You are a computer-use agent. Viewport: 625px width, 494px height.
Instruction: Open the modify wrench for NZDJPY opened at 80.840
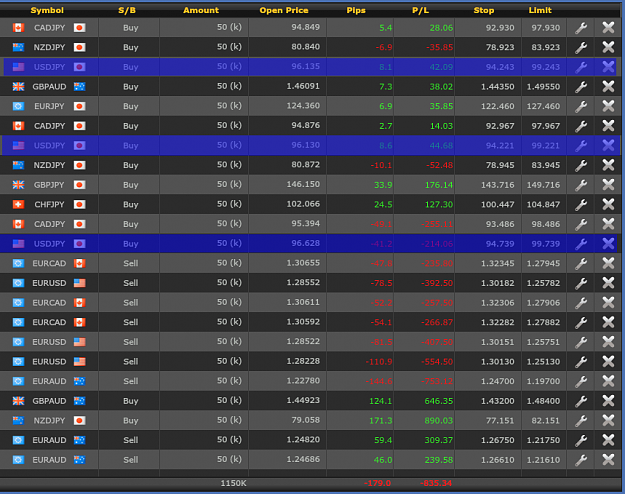click(x=581, y=47)
